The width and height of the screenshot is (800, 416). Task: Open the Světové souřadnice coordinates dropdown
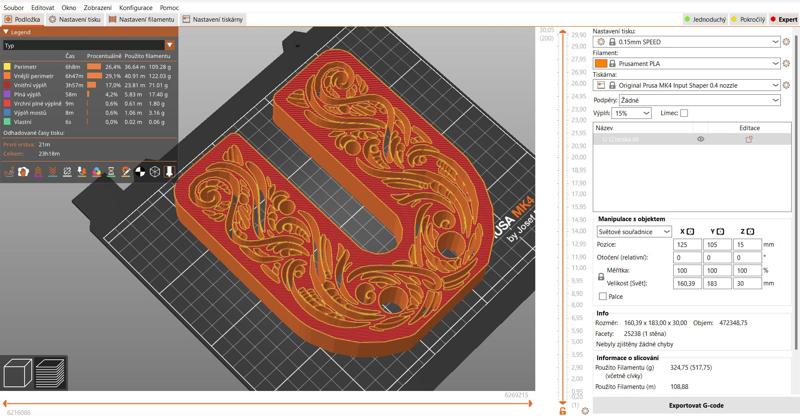pos(634,231)
